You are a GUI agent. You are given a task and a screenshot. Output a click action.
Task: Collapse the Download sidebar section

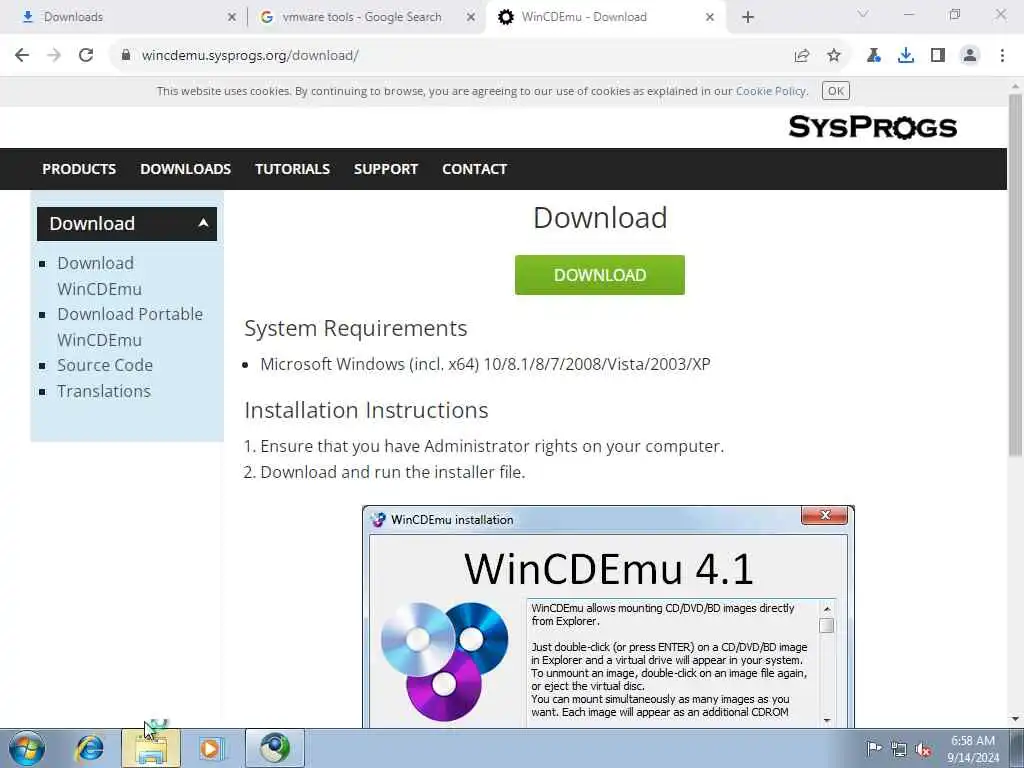pos(127,223)
